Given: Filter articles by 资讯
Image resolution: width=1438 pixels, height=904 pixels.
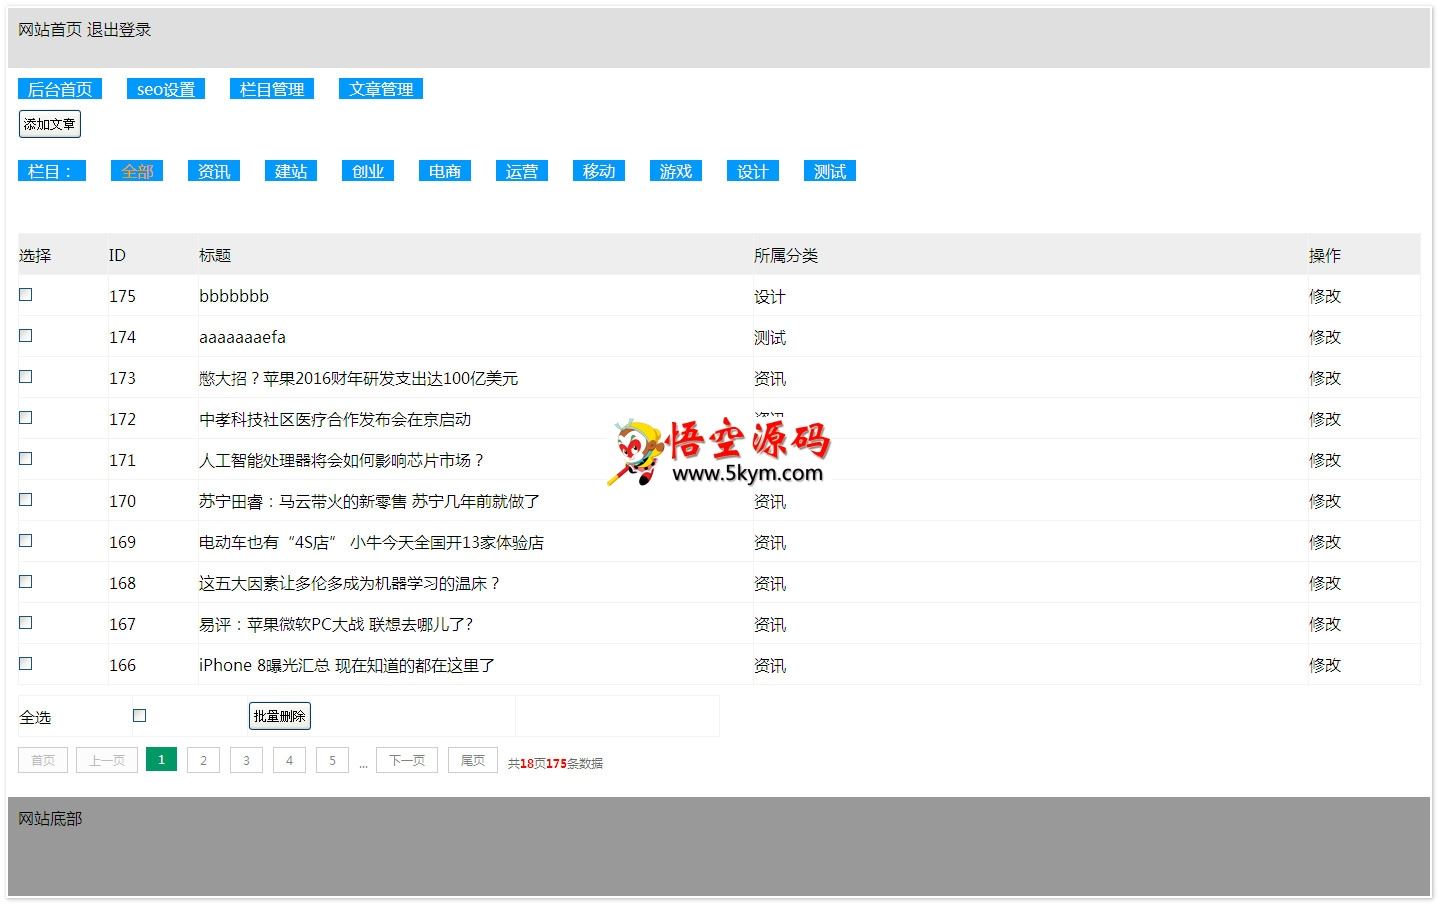Looking at the screenshot, I should (214, 171).
